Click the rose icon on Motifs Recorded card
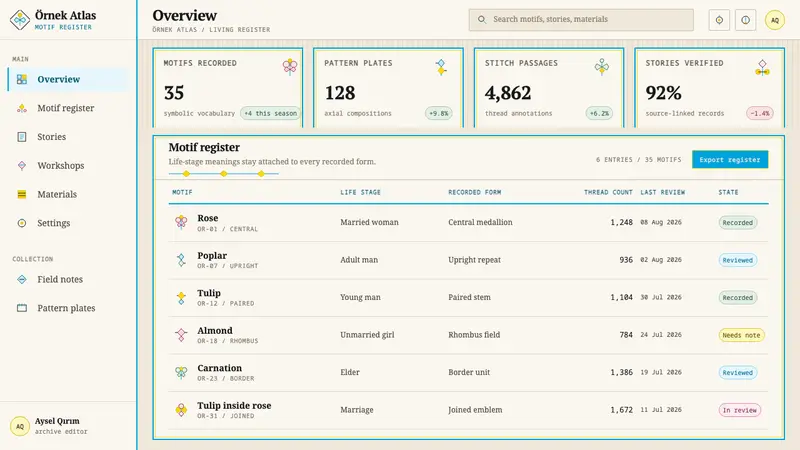The image size is (800, 450). tap(290, 67)
